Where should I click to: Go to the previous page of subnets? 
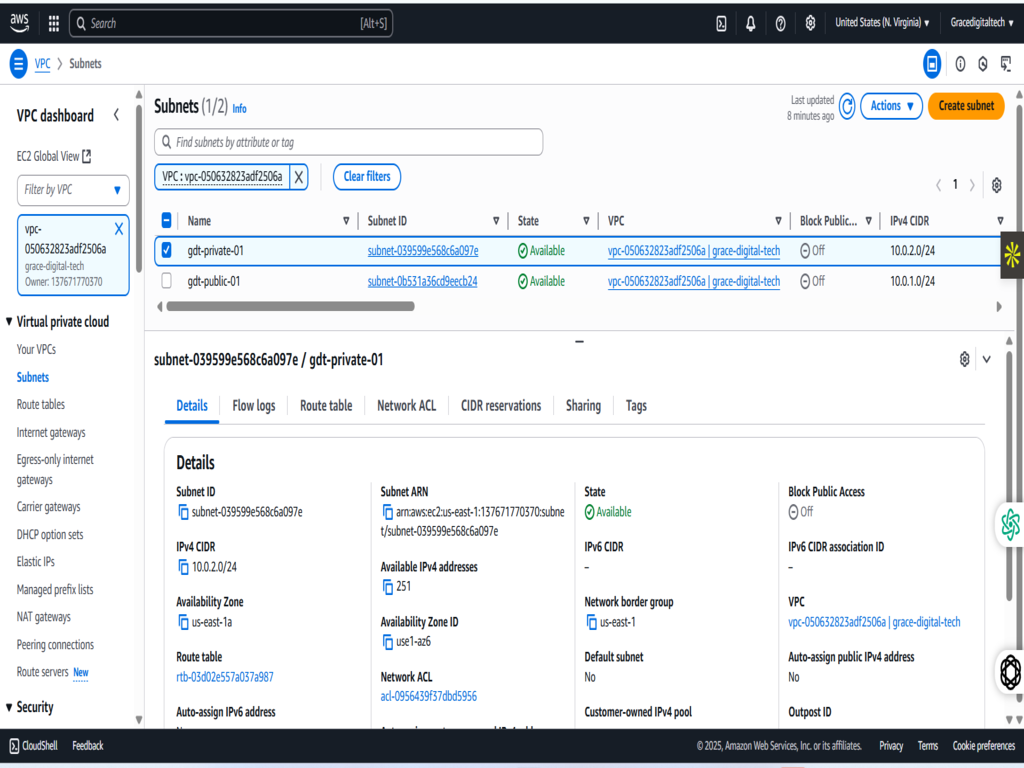click(x=938, y=185)
